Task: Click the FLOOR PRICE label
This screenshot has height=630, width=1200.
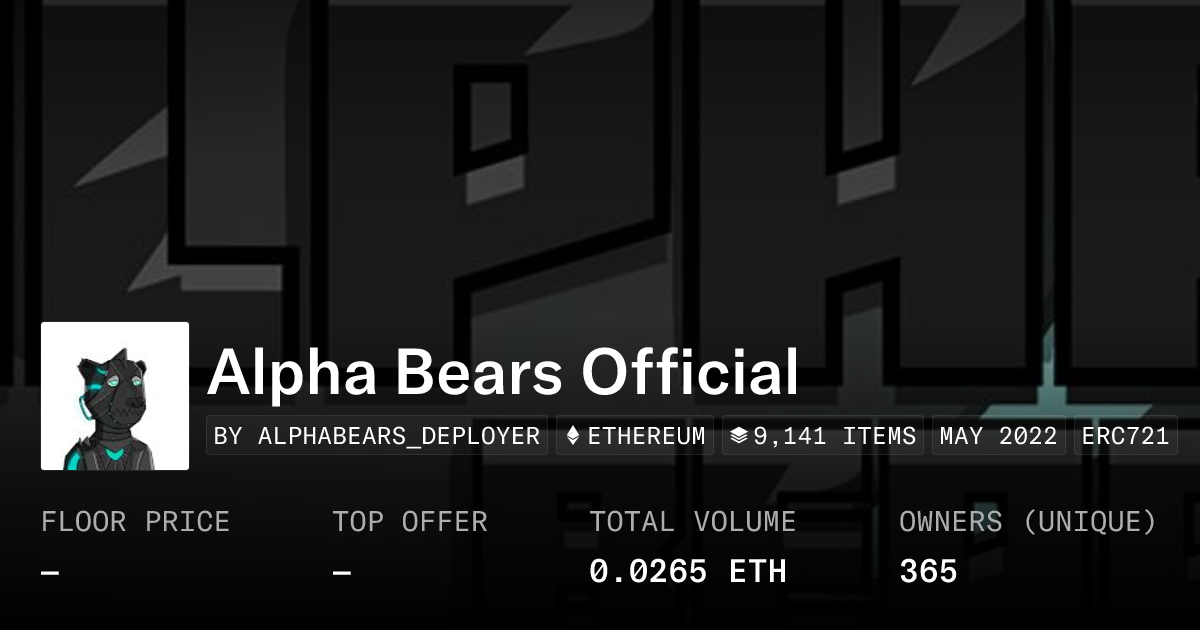Action: tap(135, 522)
